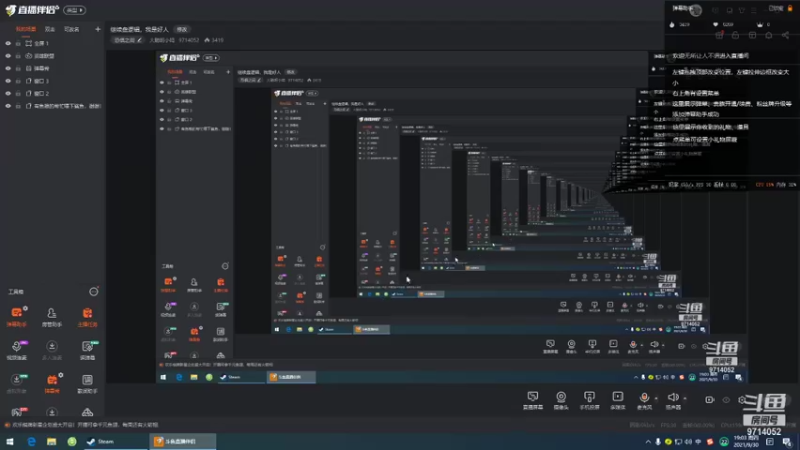Screen dimensions: 800x450
Task: Open the 视频连麦 tool
Action: click(16, 350)
